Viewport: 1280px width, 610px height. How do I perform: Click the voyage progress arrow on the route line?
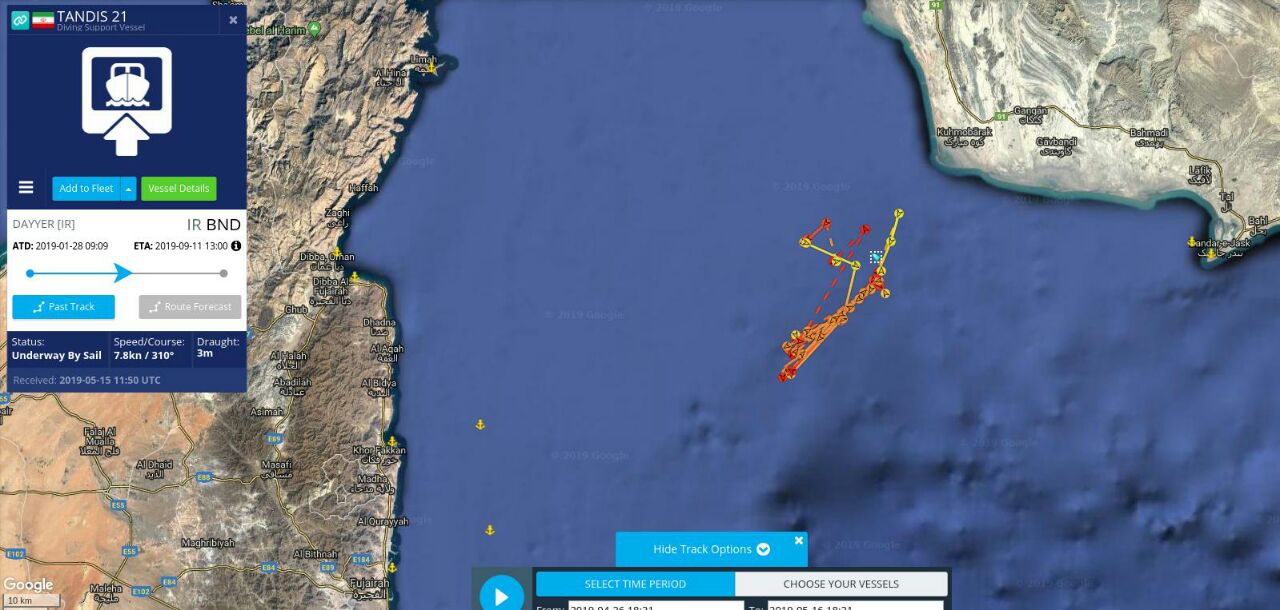123,273
